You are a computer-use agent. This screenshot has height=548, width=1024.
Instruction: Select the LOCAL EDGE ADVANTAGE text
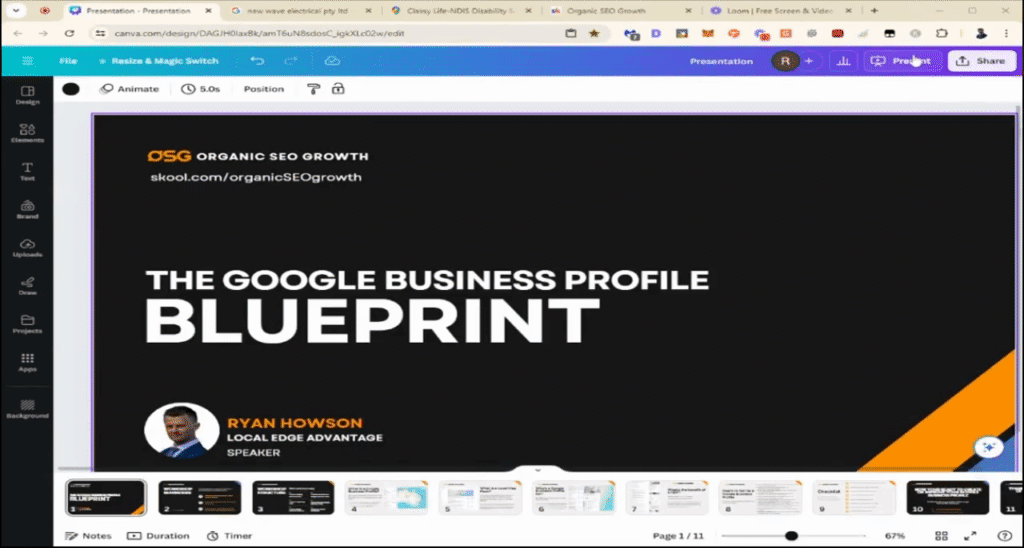pyautogui.click(x=304, y=438)
